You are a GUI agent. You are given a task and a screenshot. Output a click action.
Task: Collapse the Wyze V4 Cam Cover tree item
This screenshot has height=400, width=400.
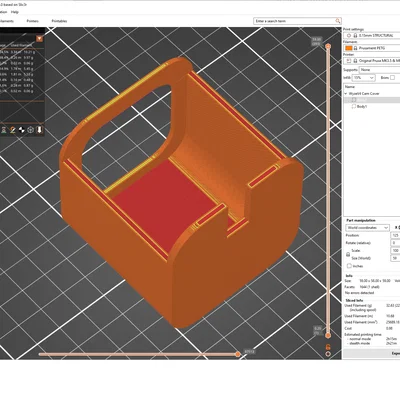[346, 94]
